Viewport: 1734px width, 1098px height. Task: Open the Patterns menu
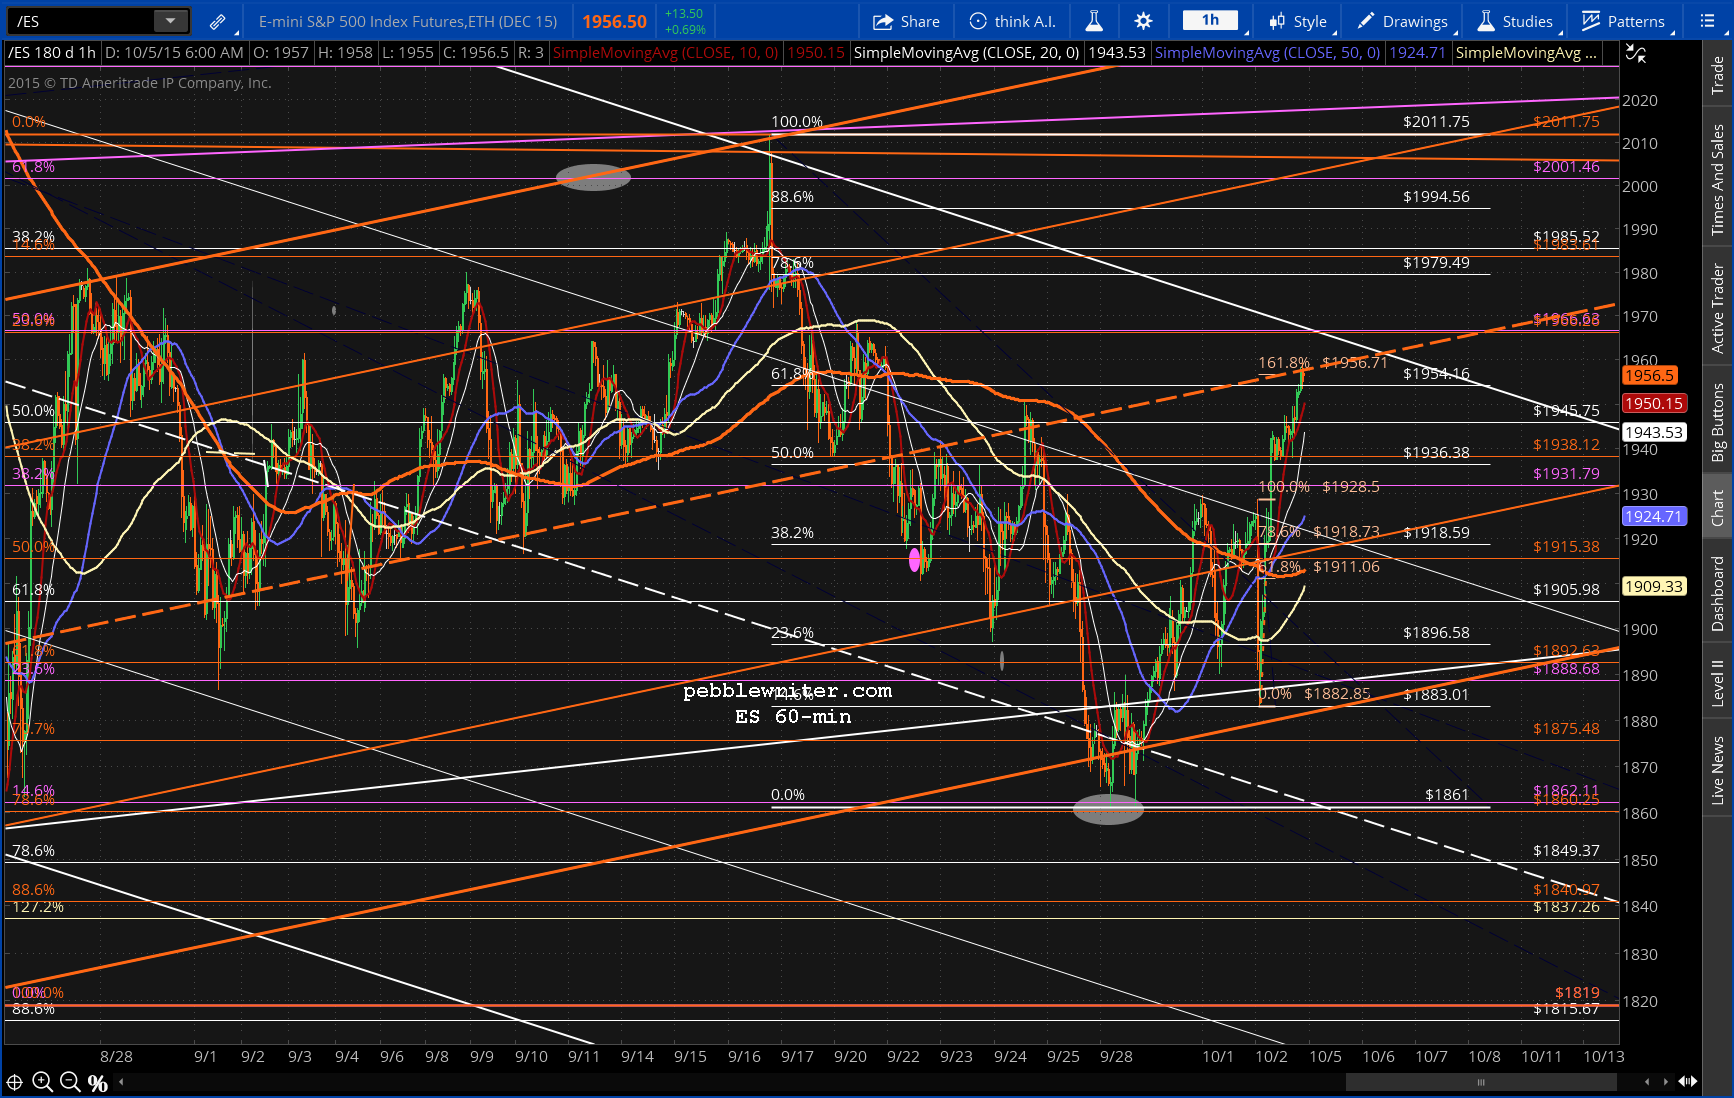(1623, 21)
